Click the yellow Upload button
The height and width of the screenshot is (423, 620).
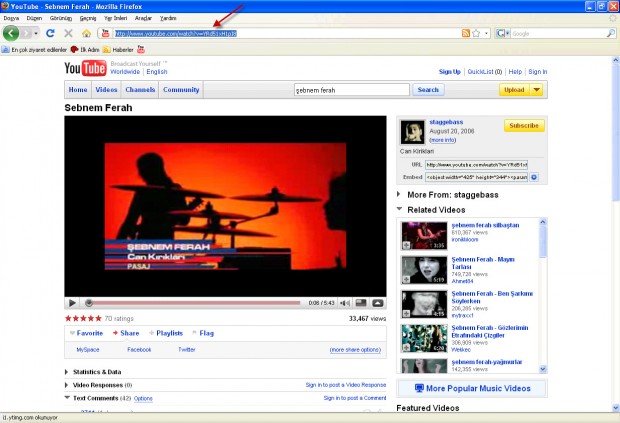(x=514, y=90)
